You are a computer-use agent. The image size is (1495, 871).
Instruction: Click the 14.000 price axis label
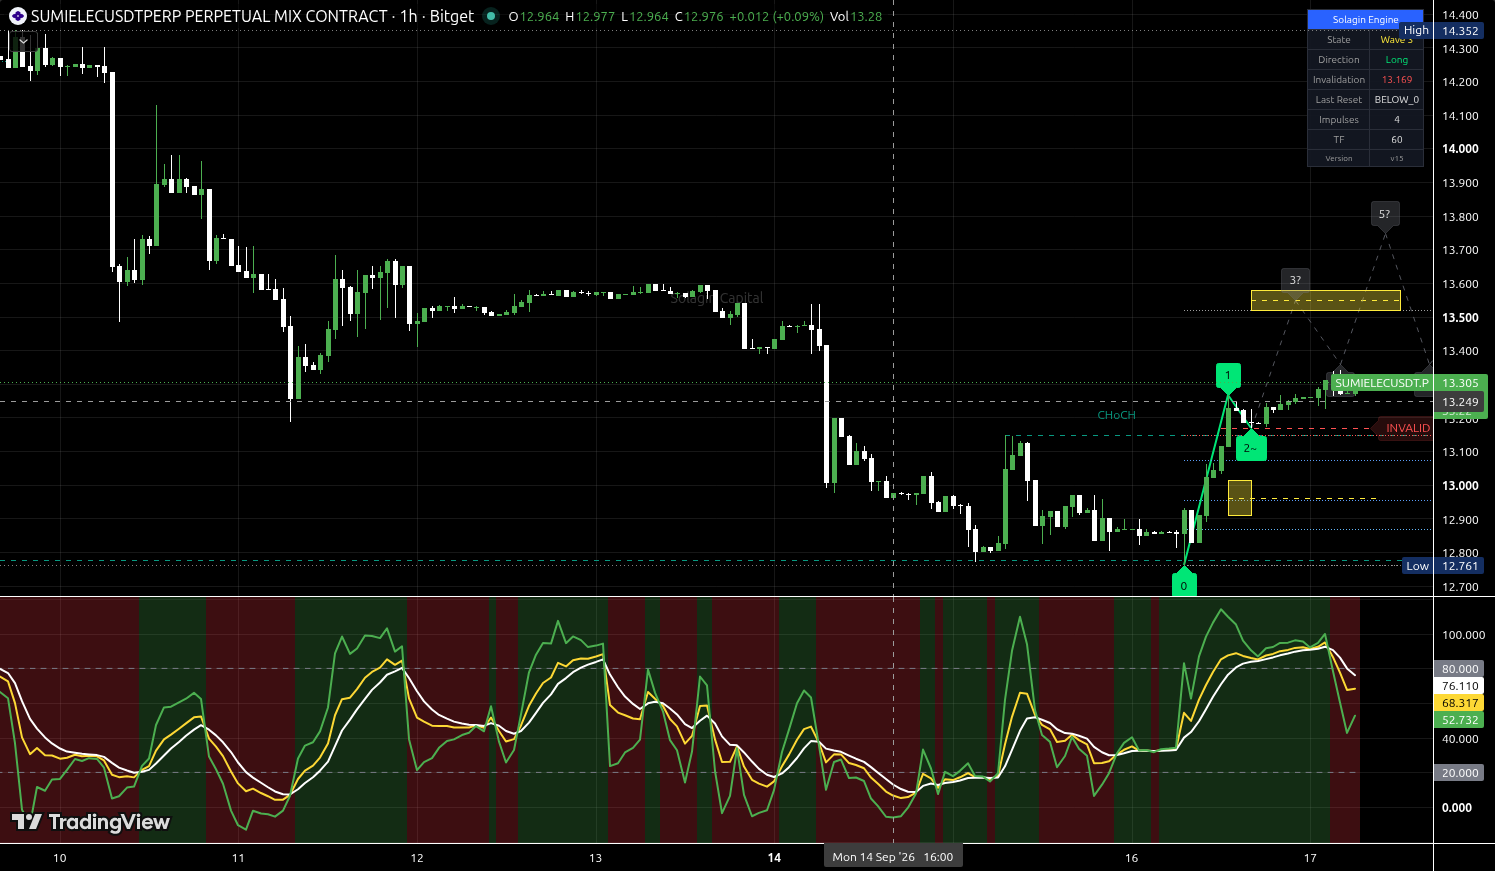tap(1460, 149)
